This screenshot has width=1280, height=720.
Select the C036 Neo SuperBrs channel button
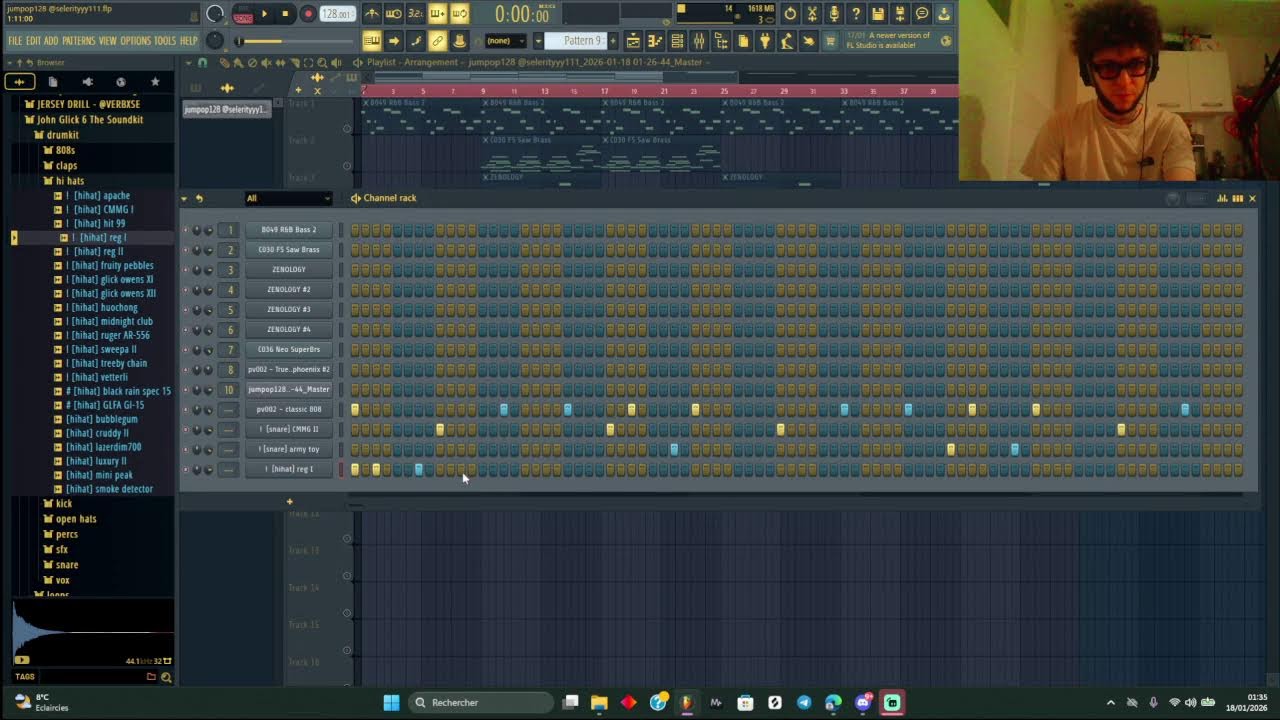289,350
